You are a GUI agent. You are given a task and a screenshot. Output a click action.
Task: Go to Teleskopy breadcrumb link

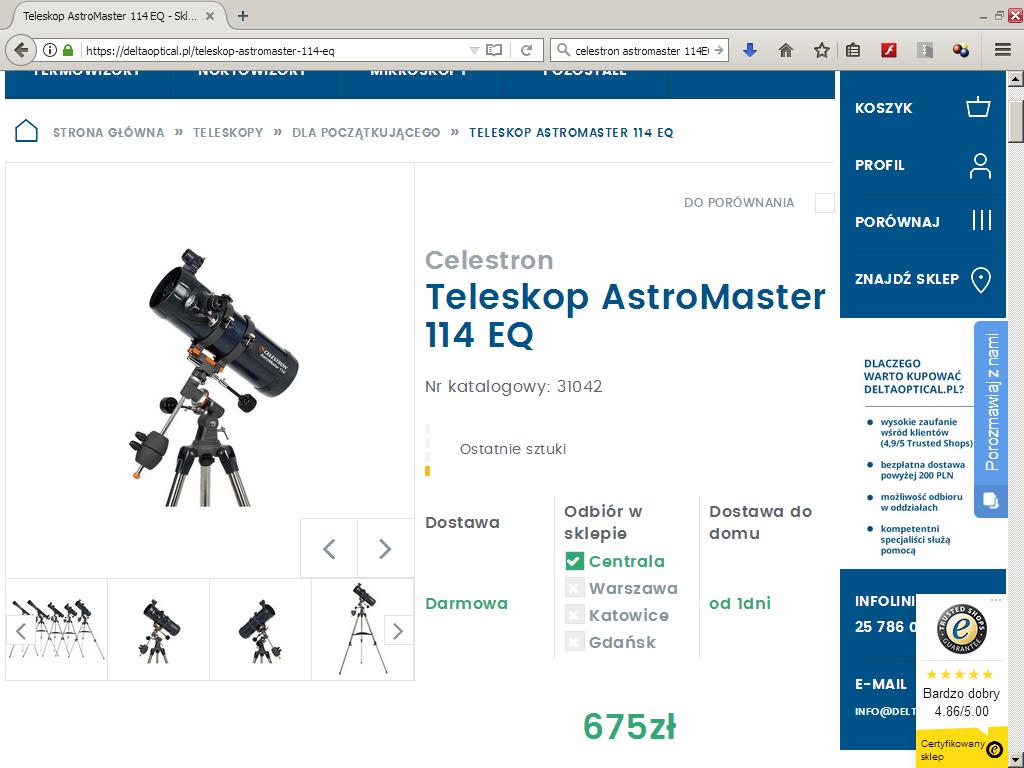point(228,133)
